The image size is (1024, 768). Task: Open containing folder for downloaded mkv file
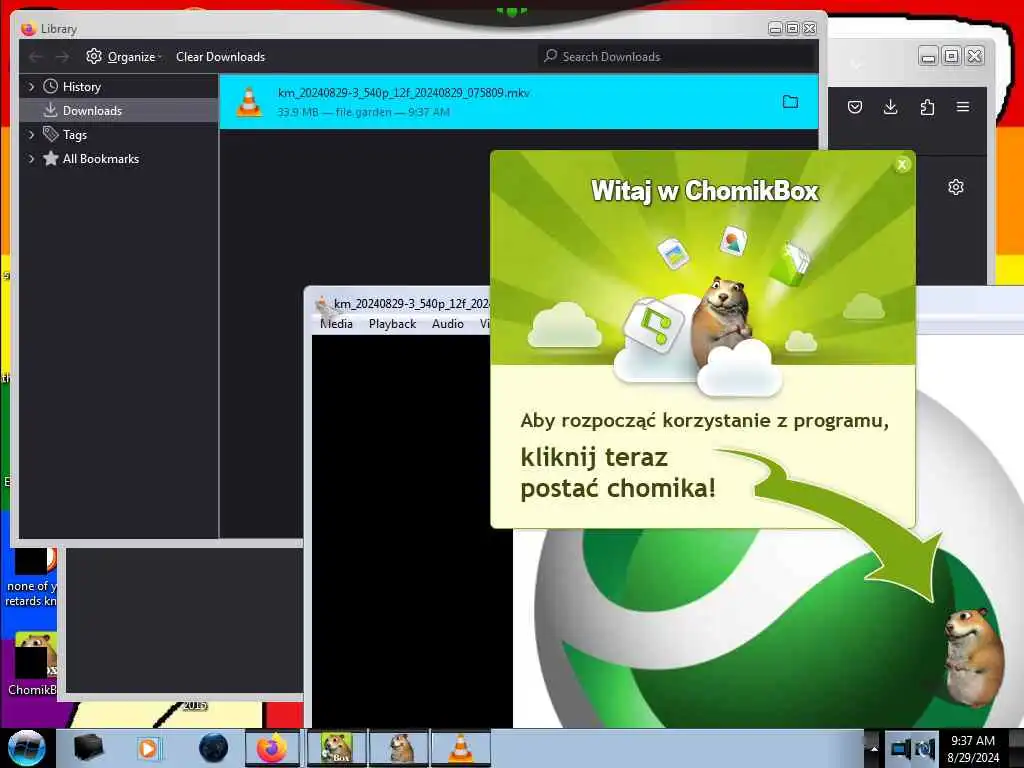click(x=790, y=102)
